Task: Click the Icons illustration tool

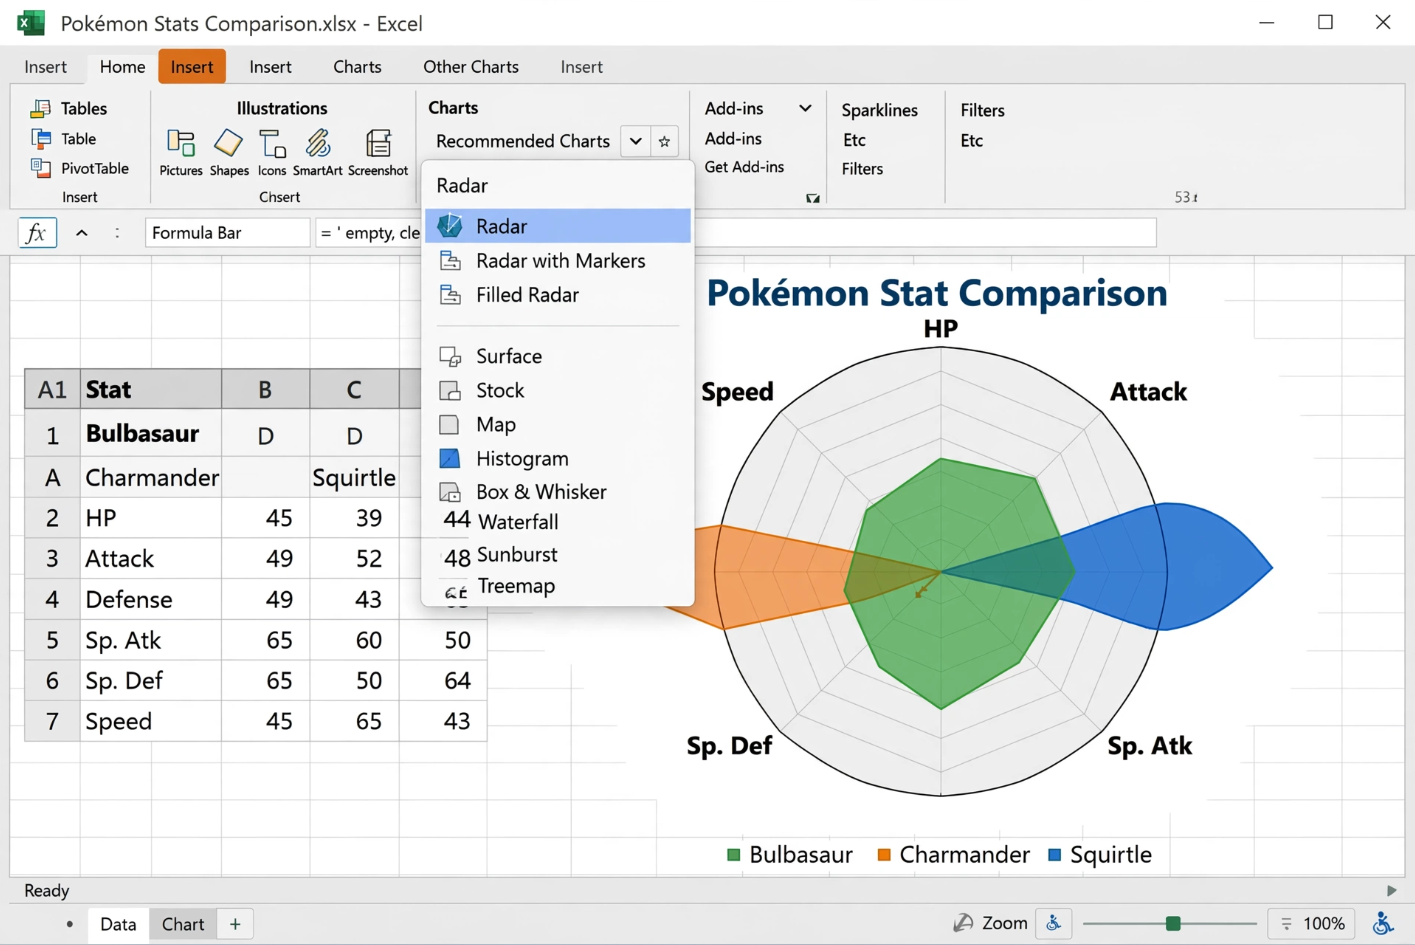Action: [x=272, y=144]
